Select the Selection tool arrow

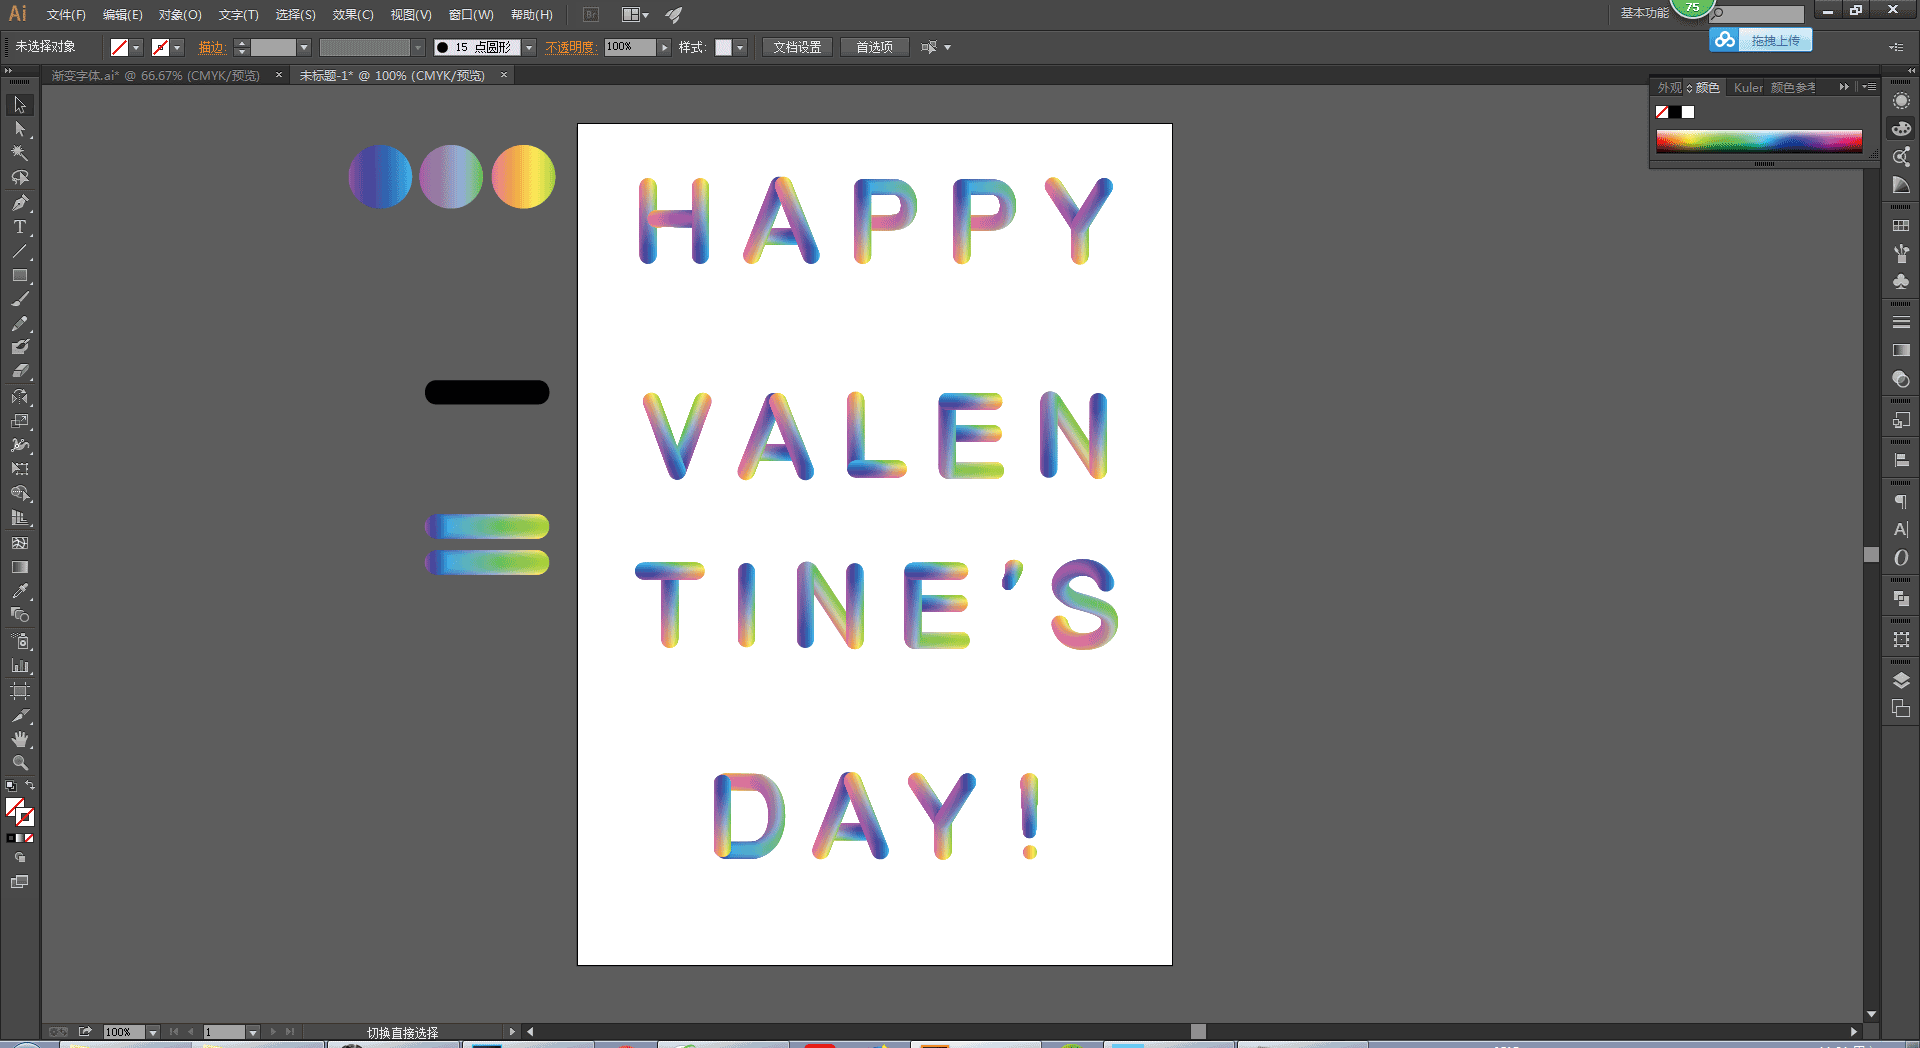click(x=20, y=105)
